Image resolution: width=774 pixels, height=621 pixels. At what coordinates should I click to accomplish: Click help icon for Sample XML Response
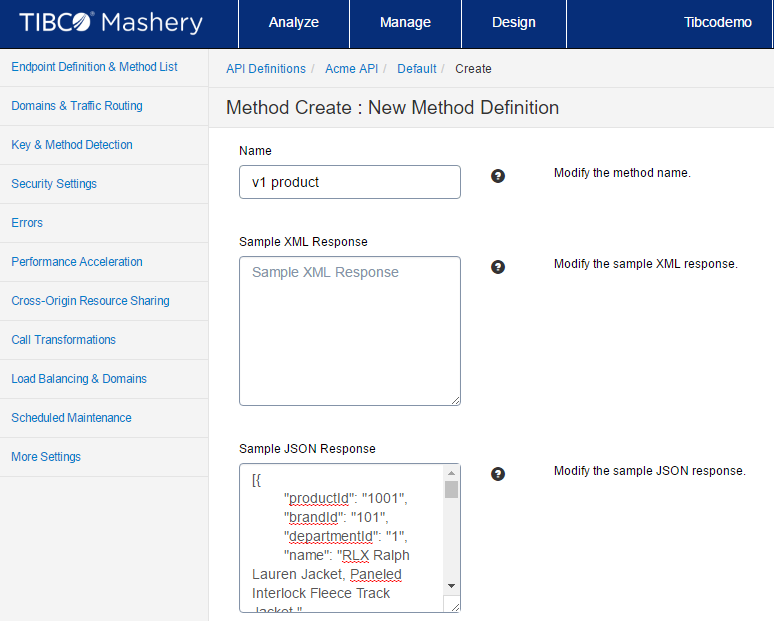(x=498, y=267)
